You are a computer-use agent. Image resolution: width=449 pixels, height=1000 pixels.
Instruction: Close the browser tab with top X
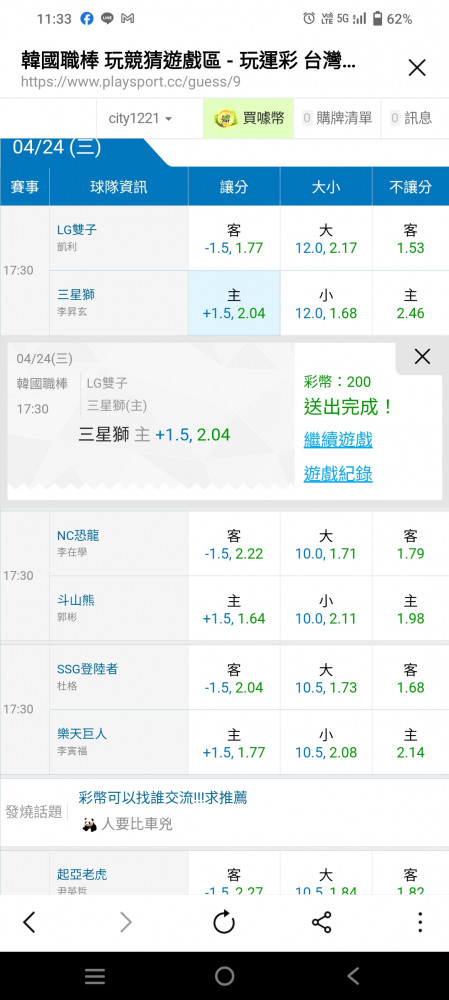coord(417,68)
